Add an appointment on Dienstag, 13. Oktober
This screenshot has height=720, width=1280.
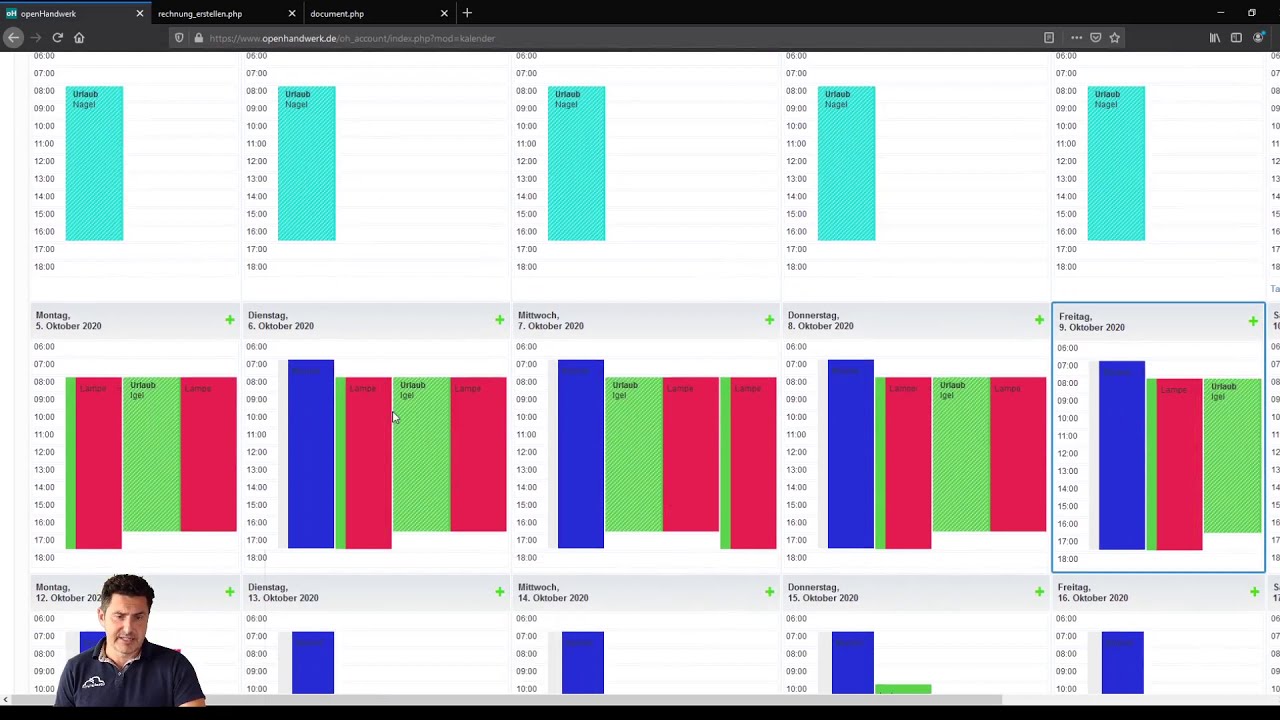coord(499,592)
